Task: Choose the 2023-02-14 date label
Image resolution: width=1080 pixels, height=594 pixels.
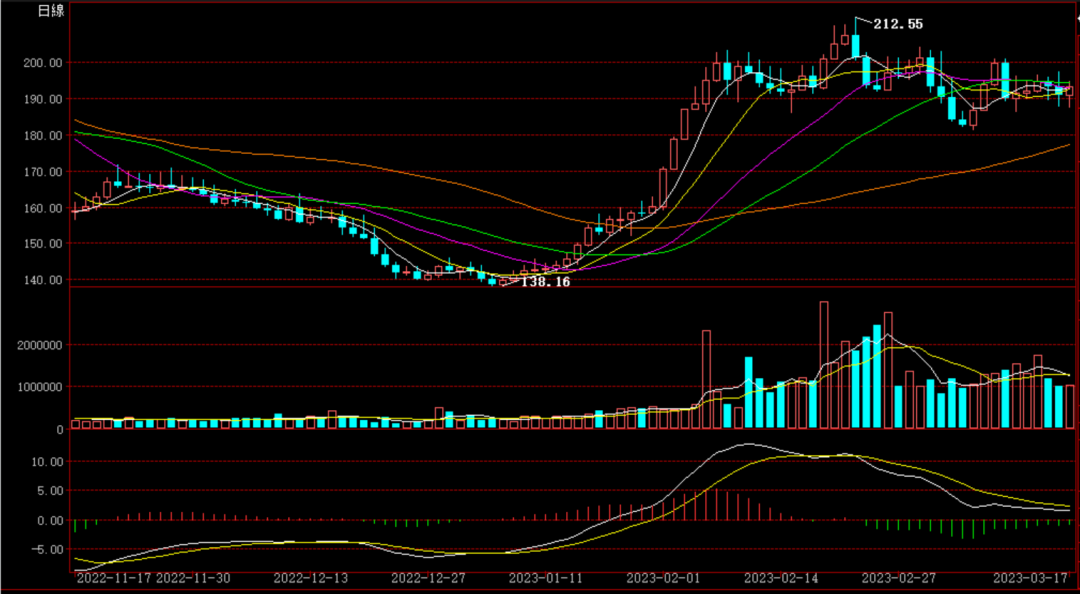Action: pyautogui.click(x=781, y=578)
